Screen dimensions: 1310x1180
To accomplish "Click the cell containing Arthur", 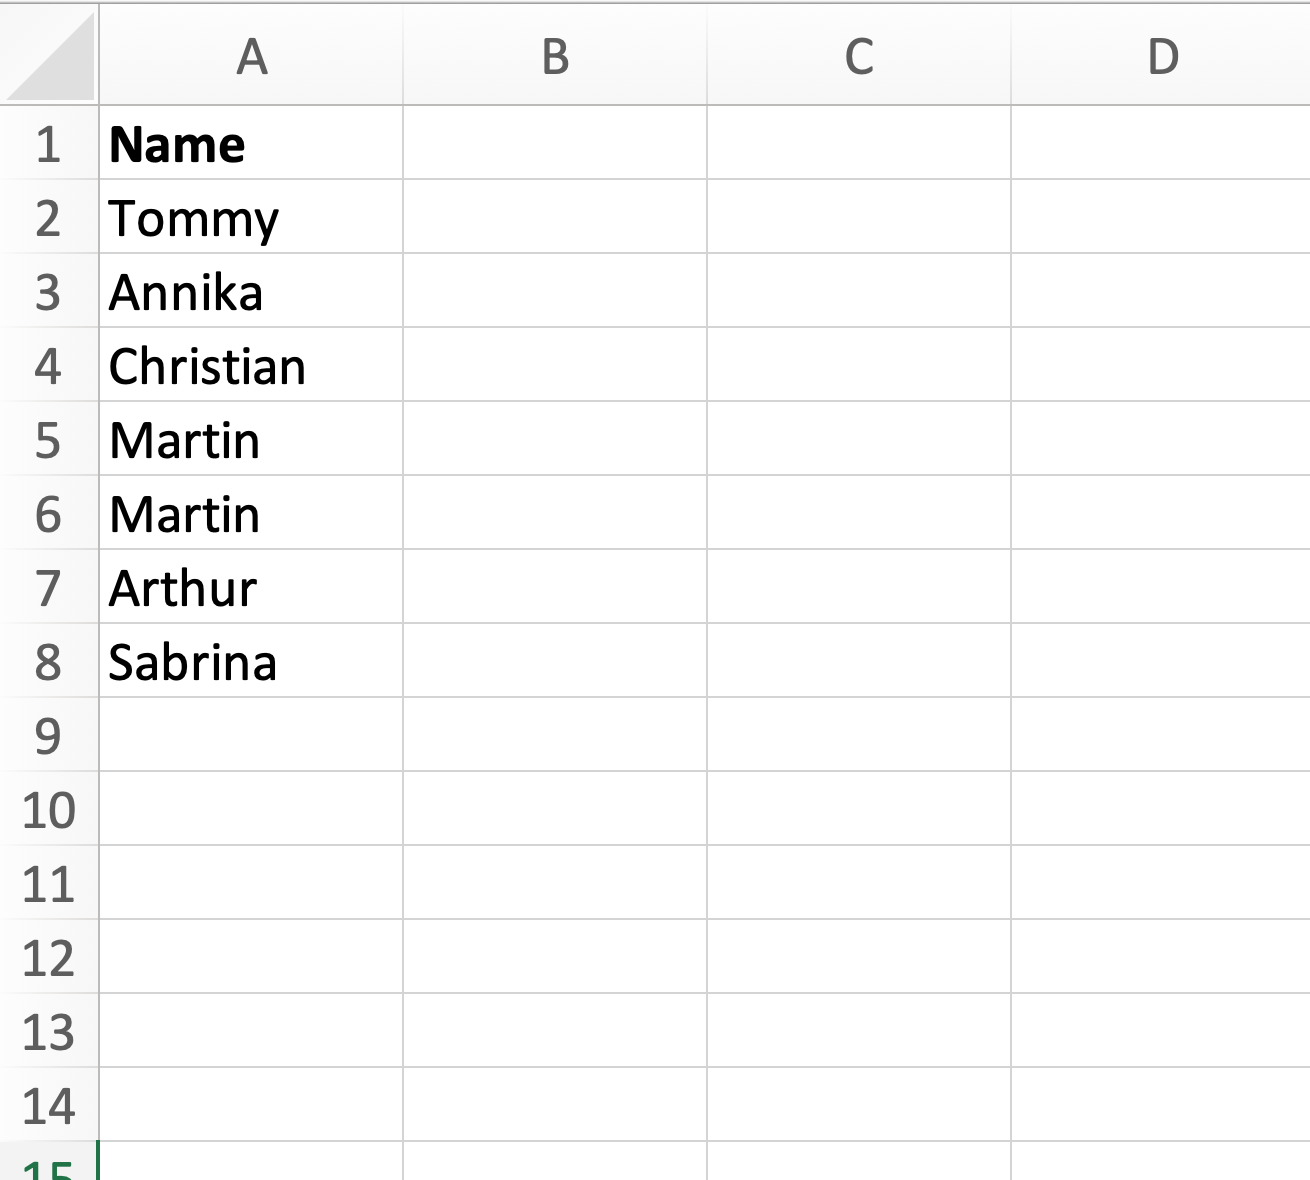I will [251, 588].
